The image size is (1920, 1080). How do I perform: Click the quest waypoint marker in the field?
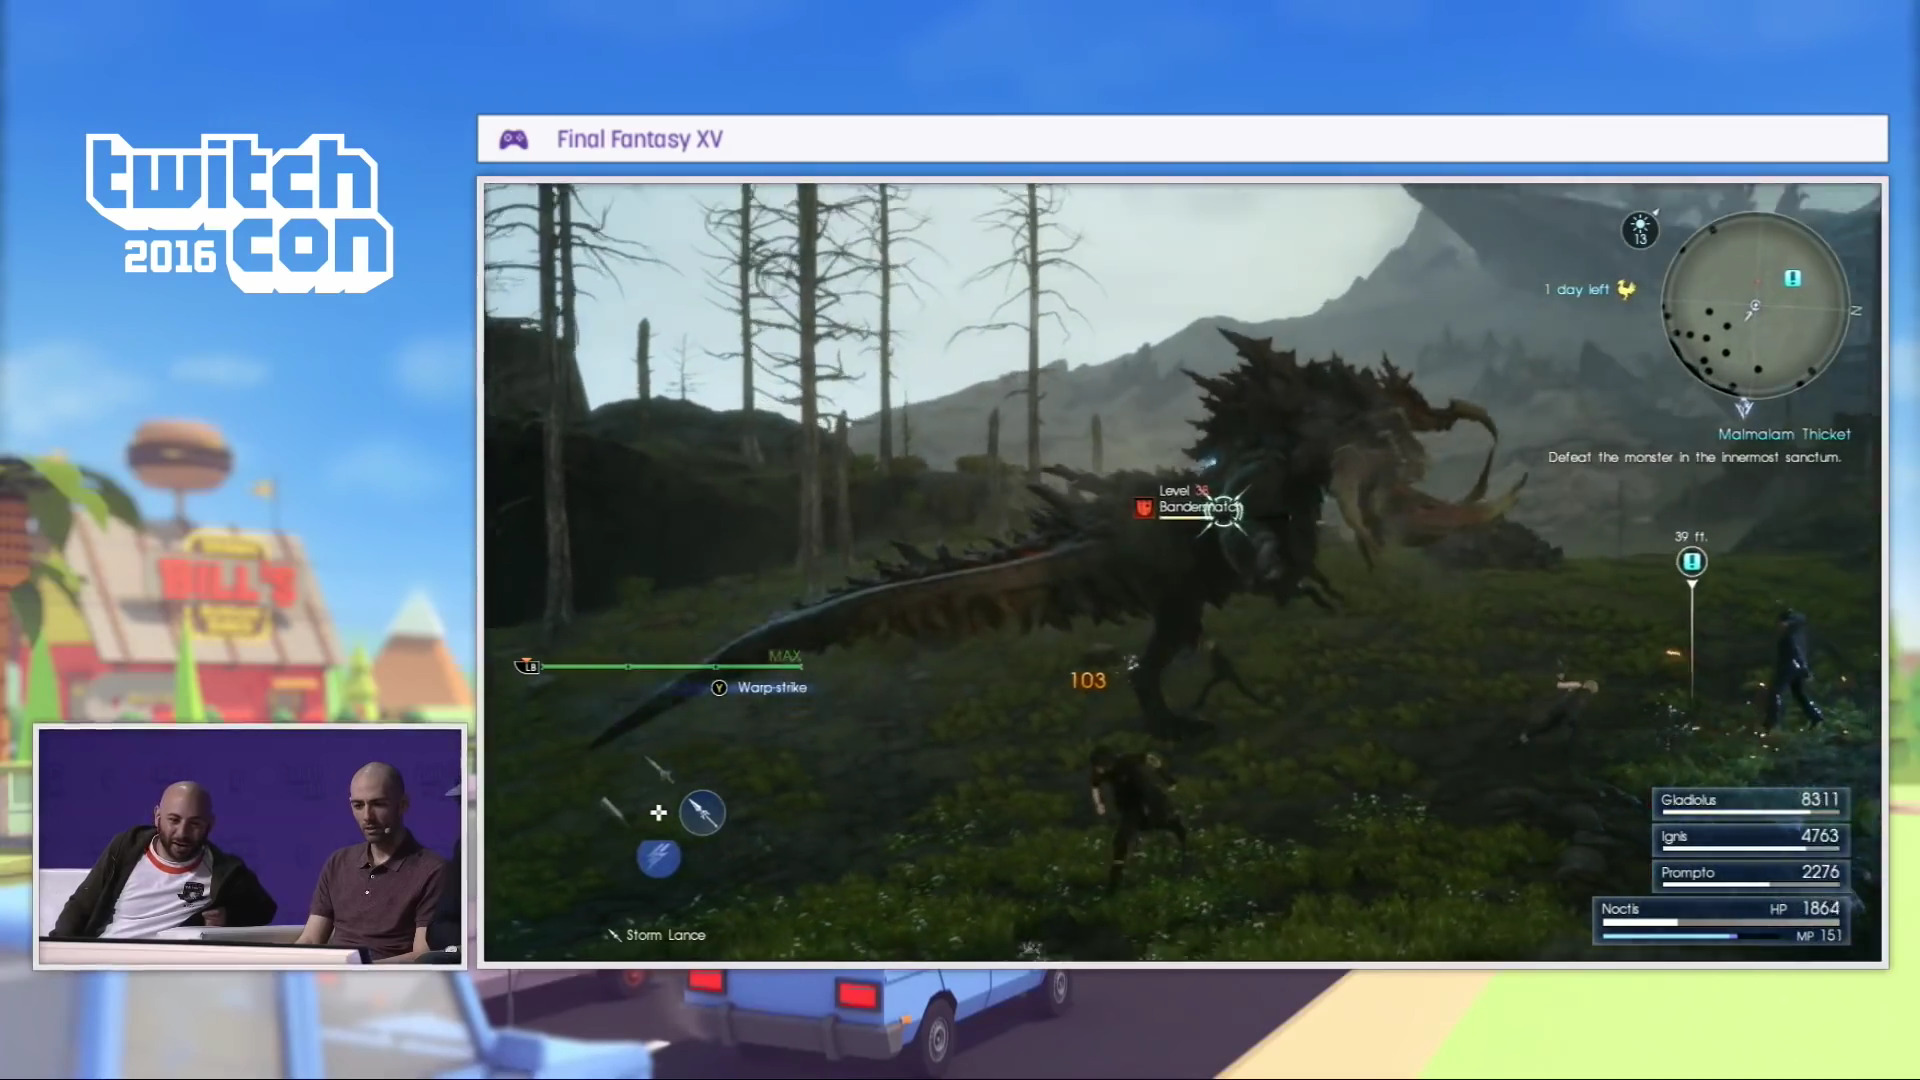(1691, 562)
